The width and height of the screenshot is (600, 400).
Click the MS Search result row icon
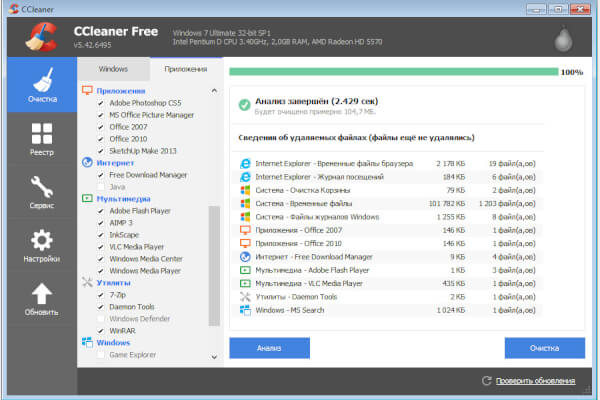(245, 310)
